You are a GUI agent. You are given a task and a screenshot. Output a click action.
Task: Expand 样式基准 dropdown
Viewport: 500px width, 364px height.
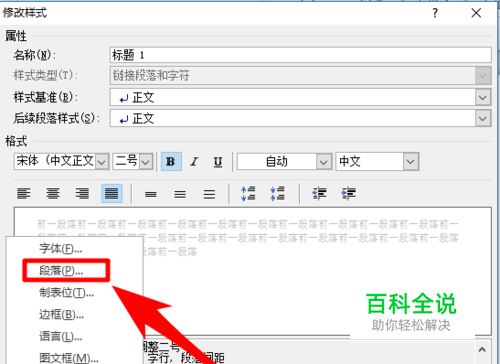pos(483,98)
